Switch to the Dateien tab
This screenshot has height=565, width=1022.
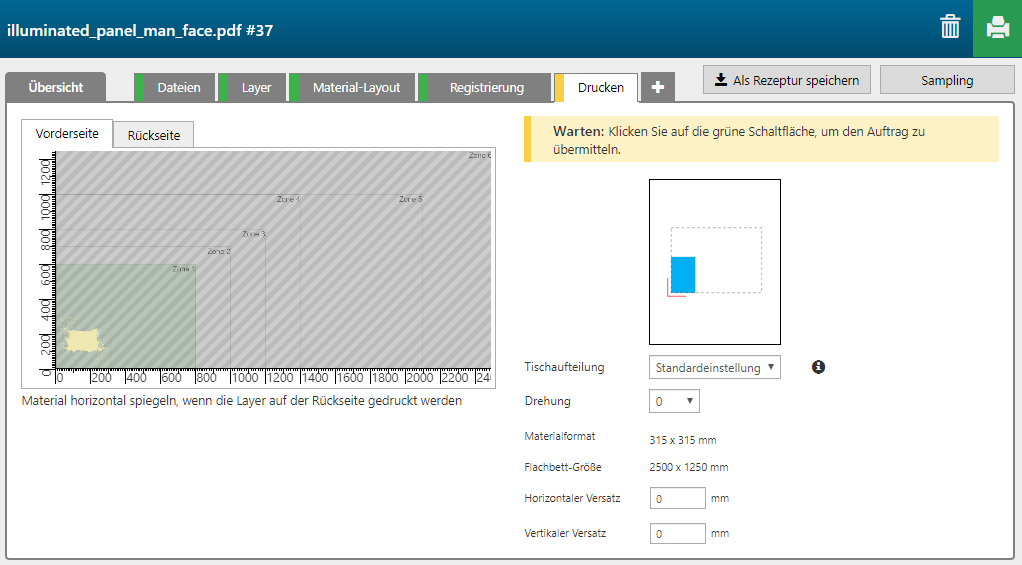coord(178,88)
